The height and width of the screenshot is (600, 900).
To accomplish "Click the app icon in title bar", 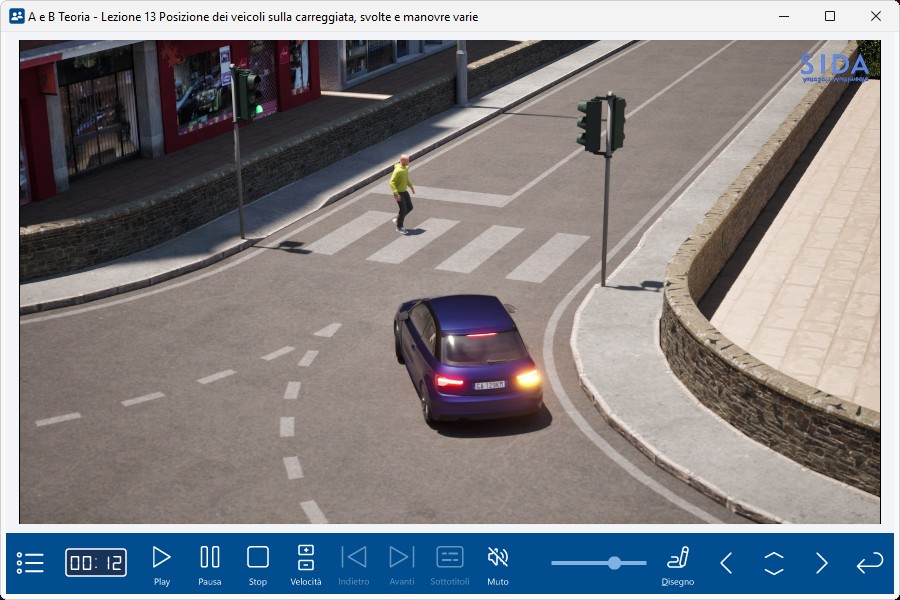I will (x=16, y=16).
